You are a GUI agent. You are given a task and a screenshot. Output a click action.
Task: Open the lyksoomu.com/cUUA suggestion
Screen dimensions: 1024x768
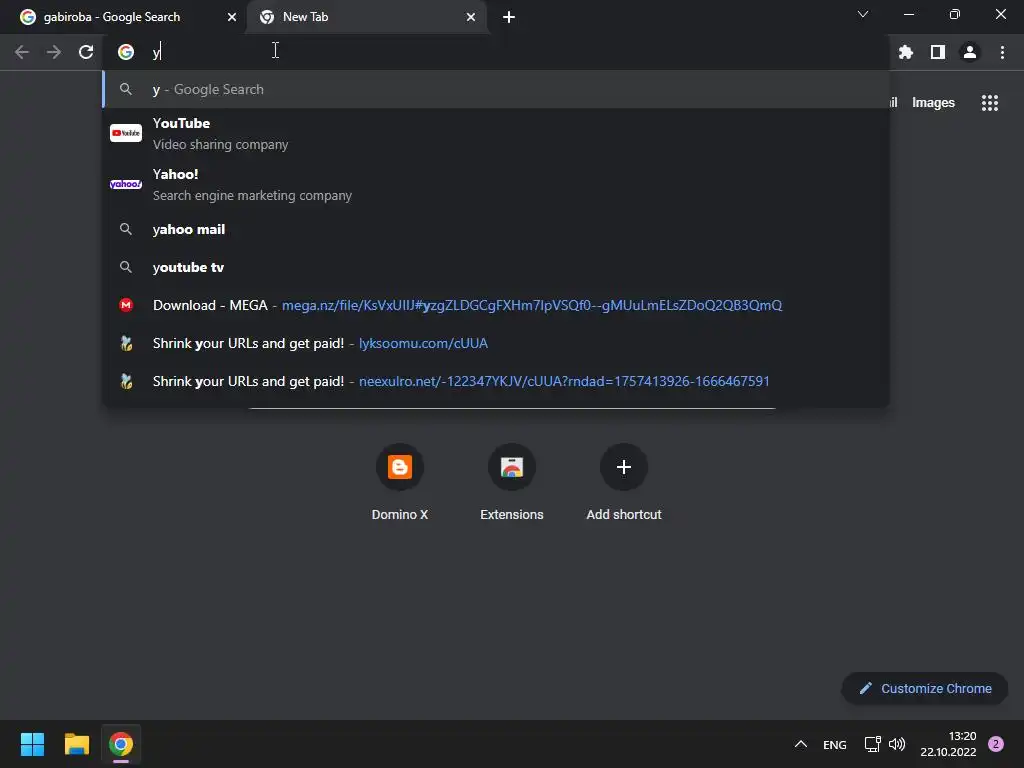click(x=496, y=343)
